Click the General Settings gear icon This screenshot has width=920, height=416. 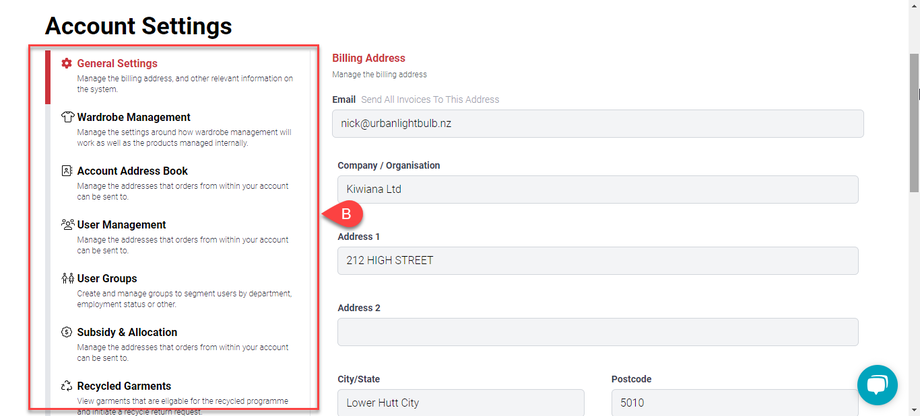tap(67, 64)
